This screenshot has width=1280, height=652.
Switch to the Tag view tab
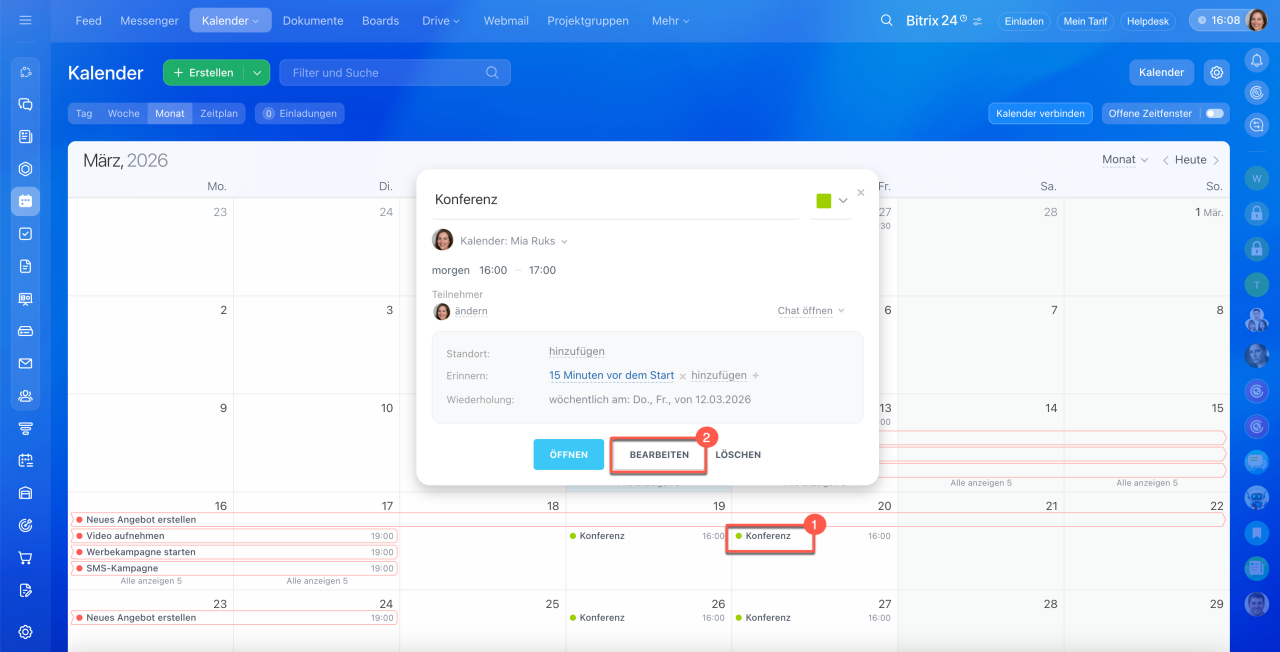pos(84,113)
